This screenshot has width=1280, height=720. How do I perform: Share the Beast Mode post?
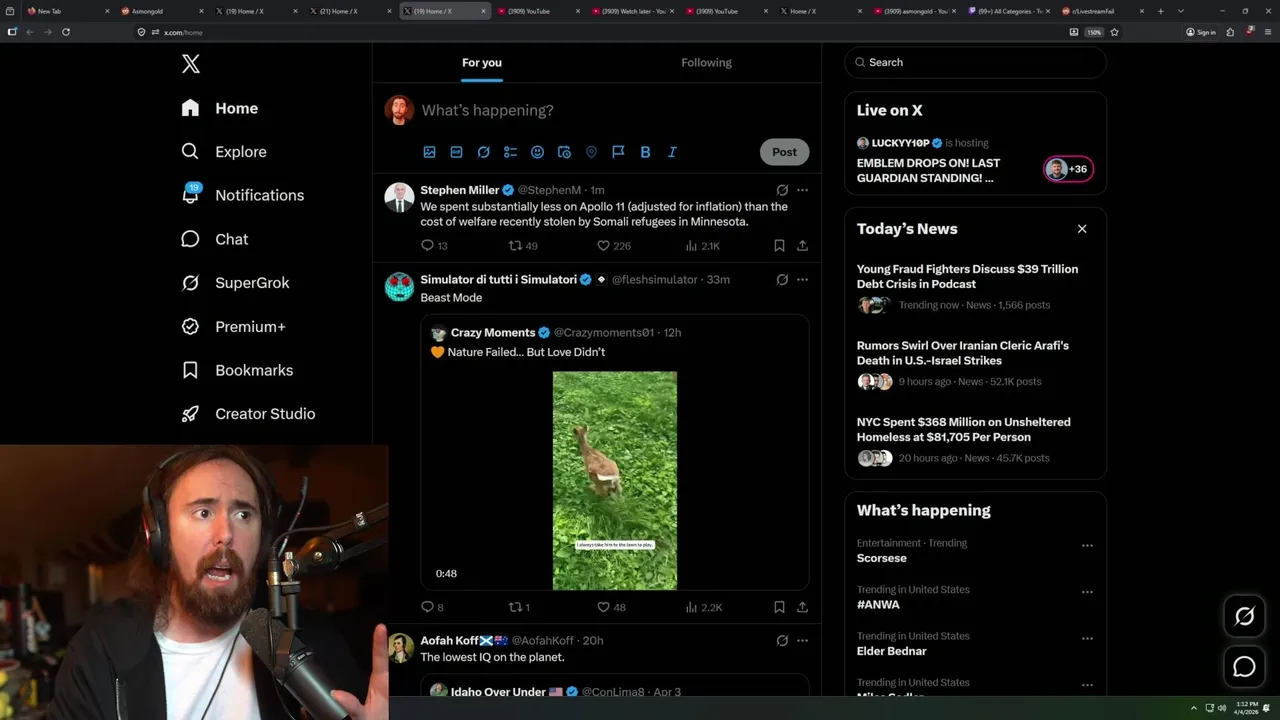pyautogui.click(x=802, y=607)
